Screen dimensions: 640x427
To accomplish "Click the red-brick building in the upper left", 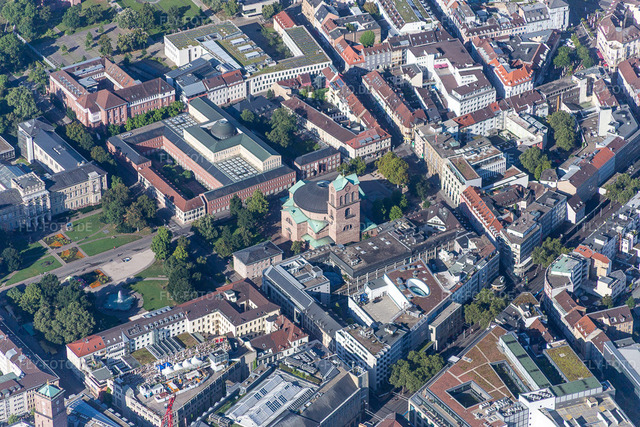I will point(105,92).
